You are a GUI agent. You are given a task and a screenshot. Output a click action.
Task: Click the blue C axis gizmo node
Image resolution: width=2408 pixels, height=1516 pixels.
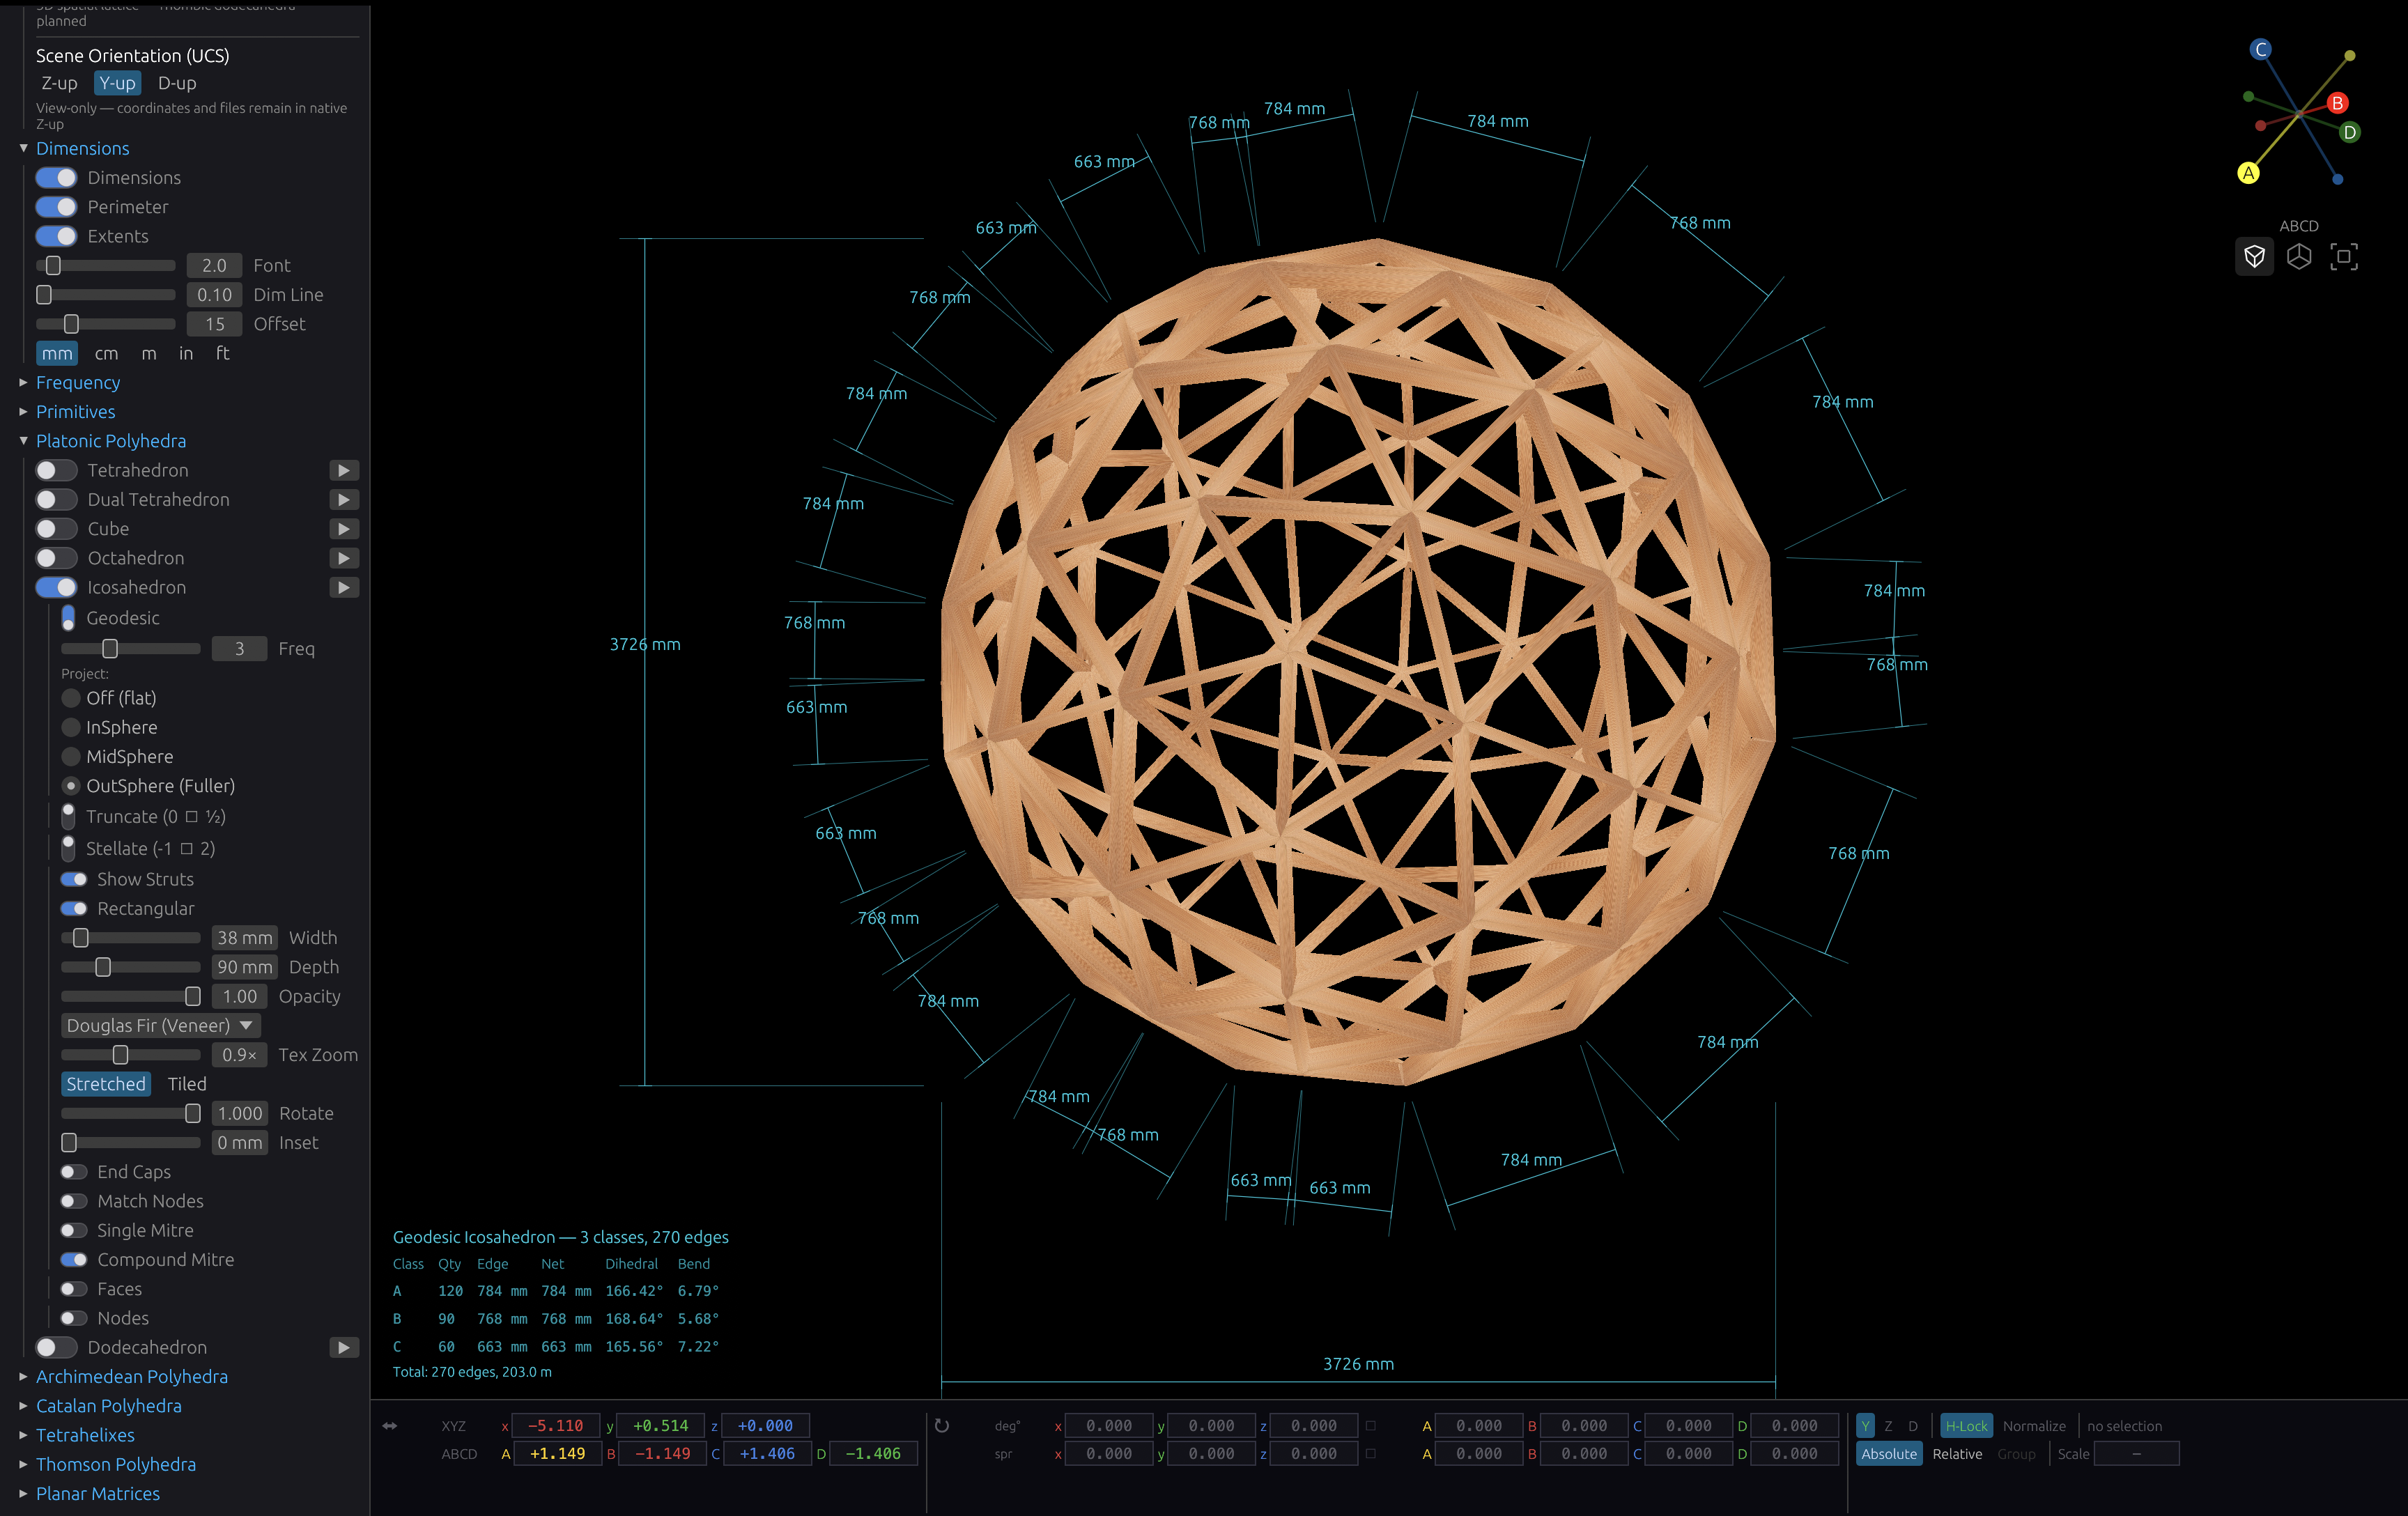tap(2261, 49)
